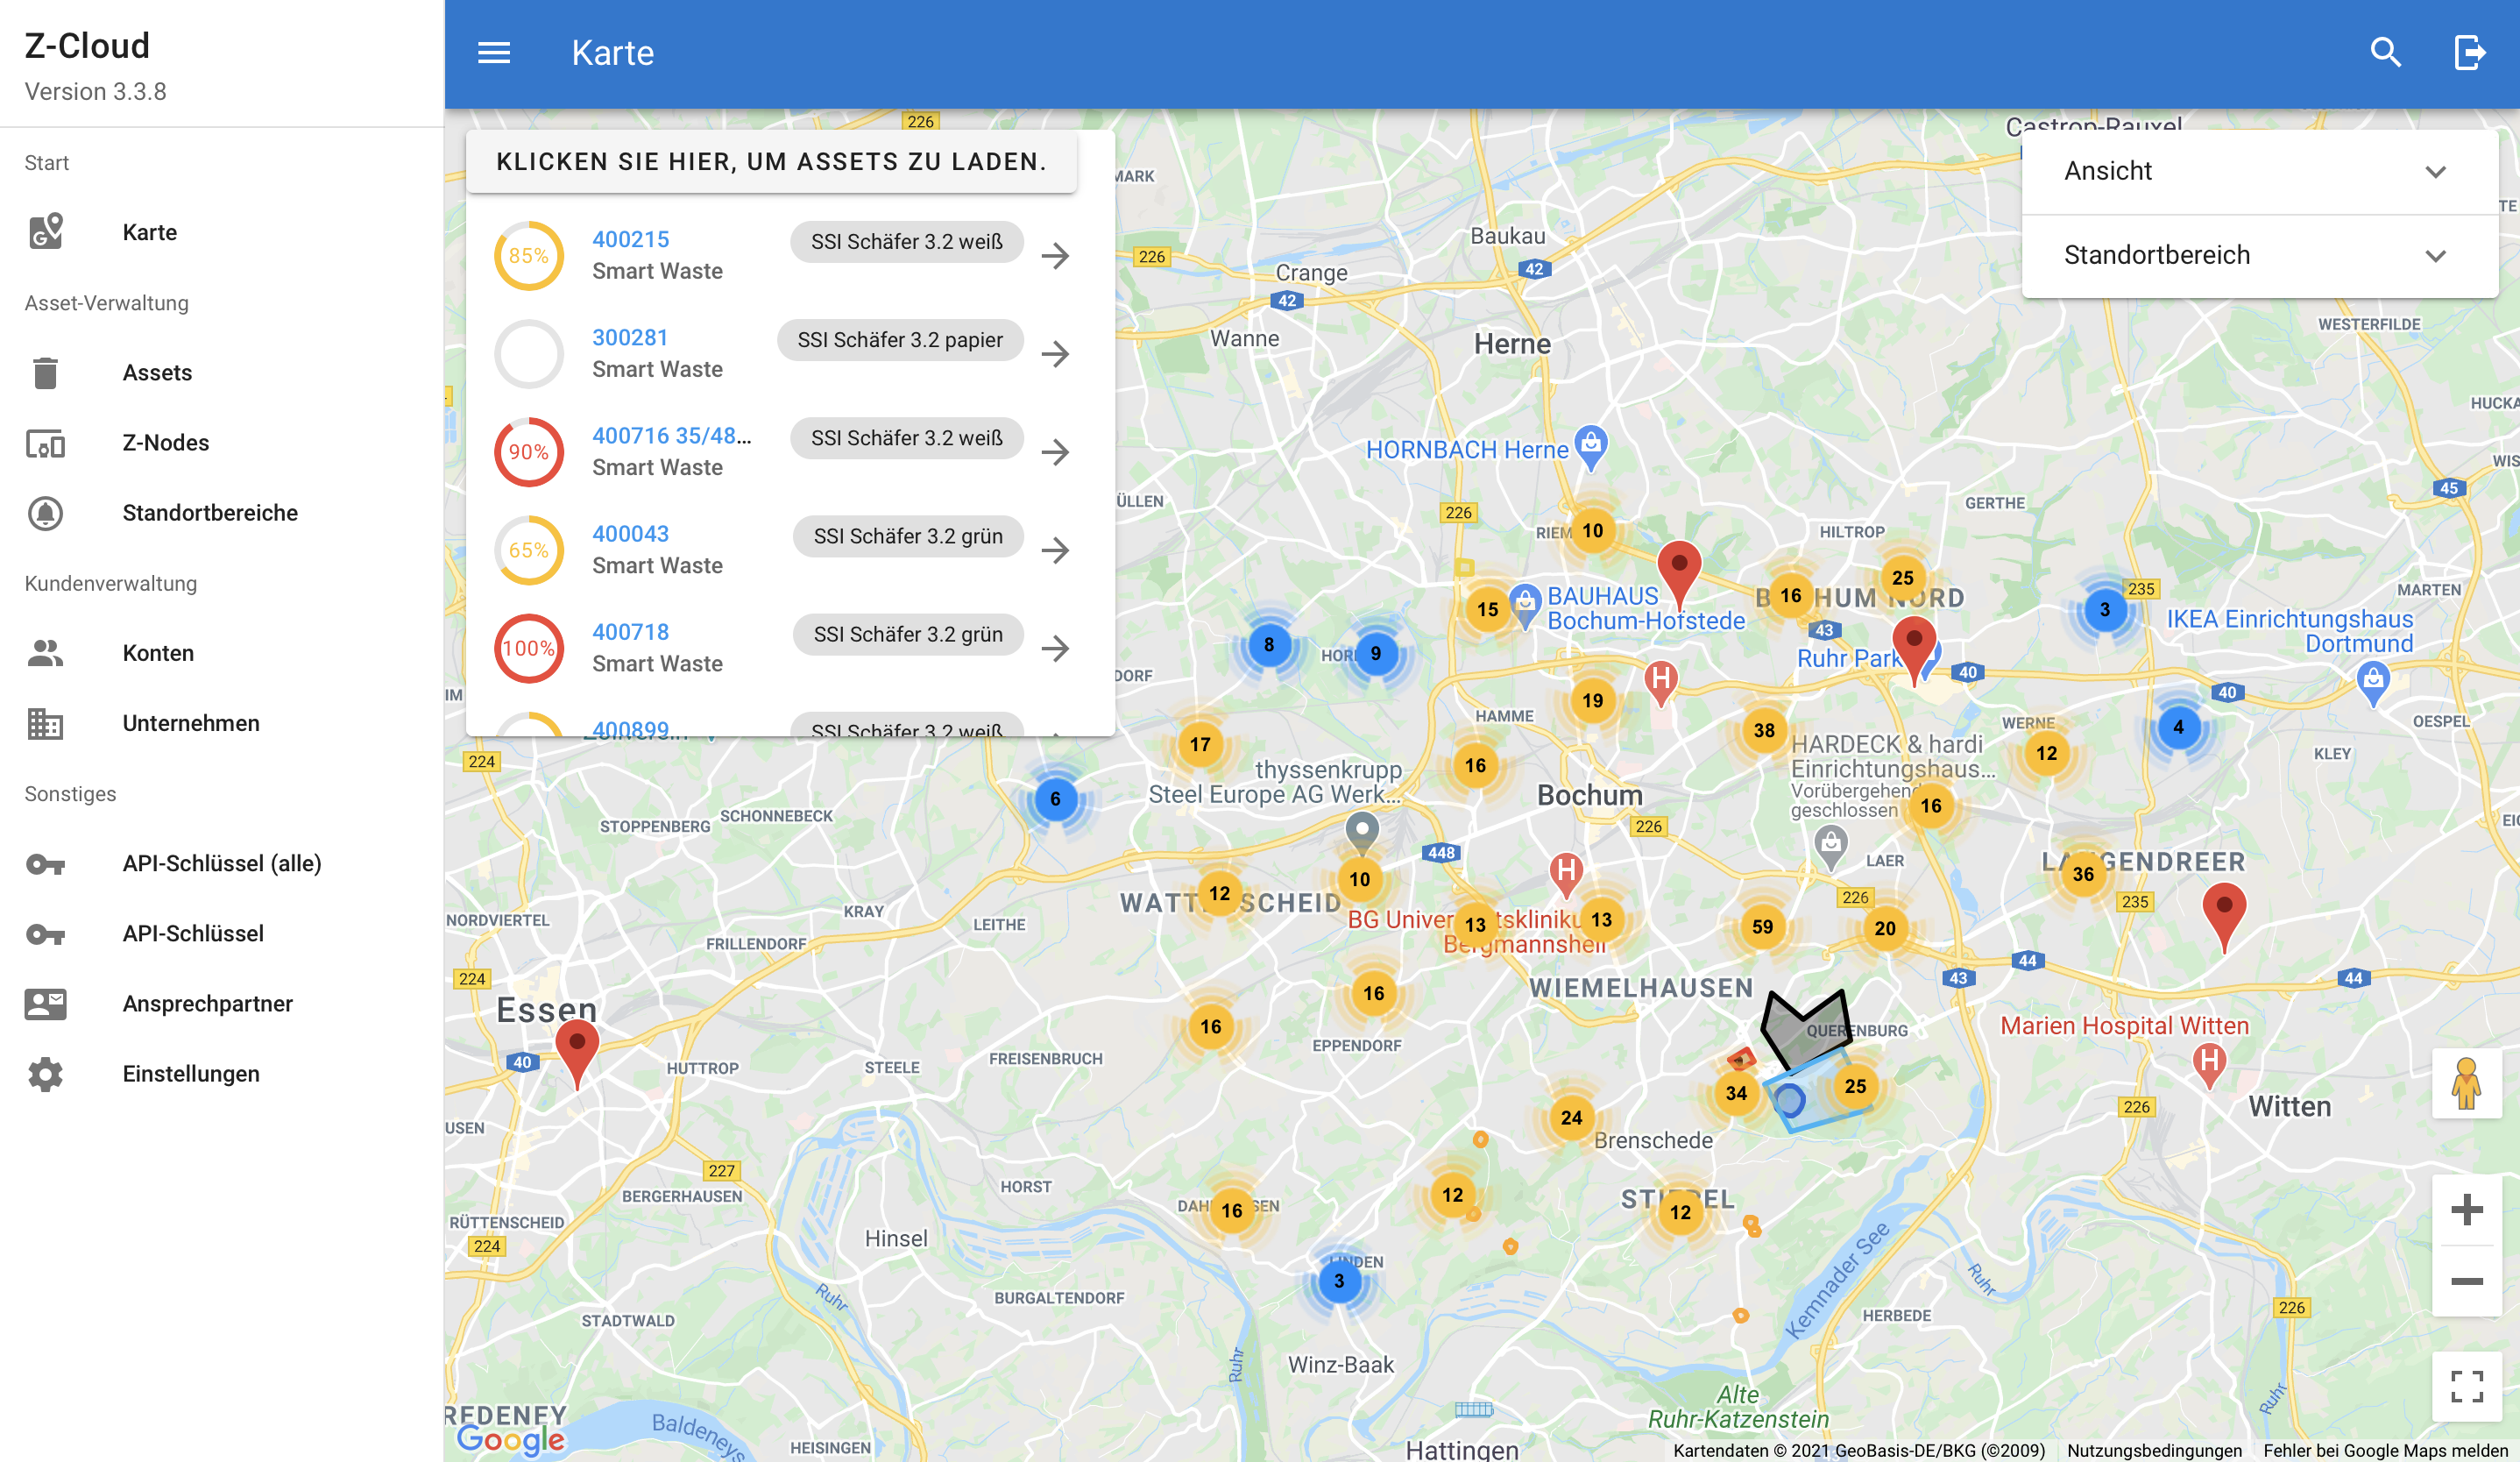
Task: Open arrow for asset 400215
Action: [x=1055, y=256]
